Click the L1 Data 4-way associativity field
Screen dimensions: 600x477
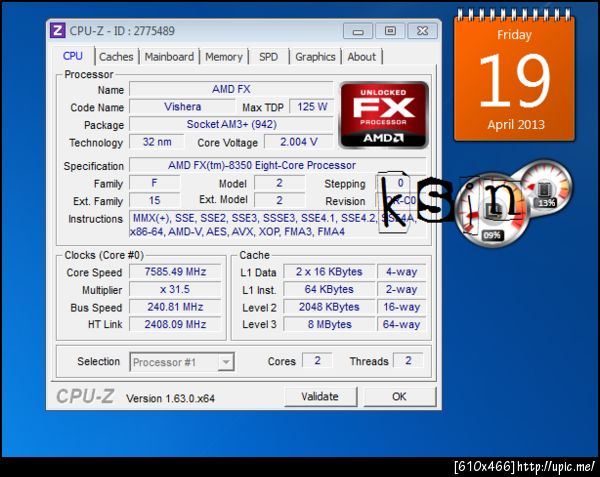(x=401, y=272)
